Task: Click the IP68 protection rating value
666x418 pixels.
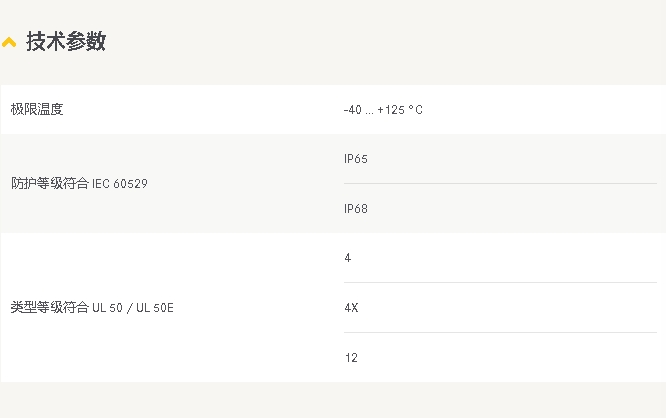Action: (356, 209)
